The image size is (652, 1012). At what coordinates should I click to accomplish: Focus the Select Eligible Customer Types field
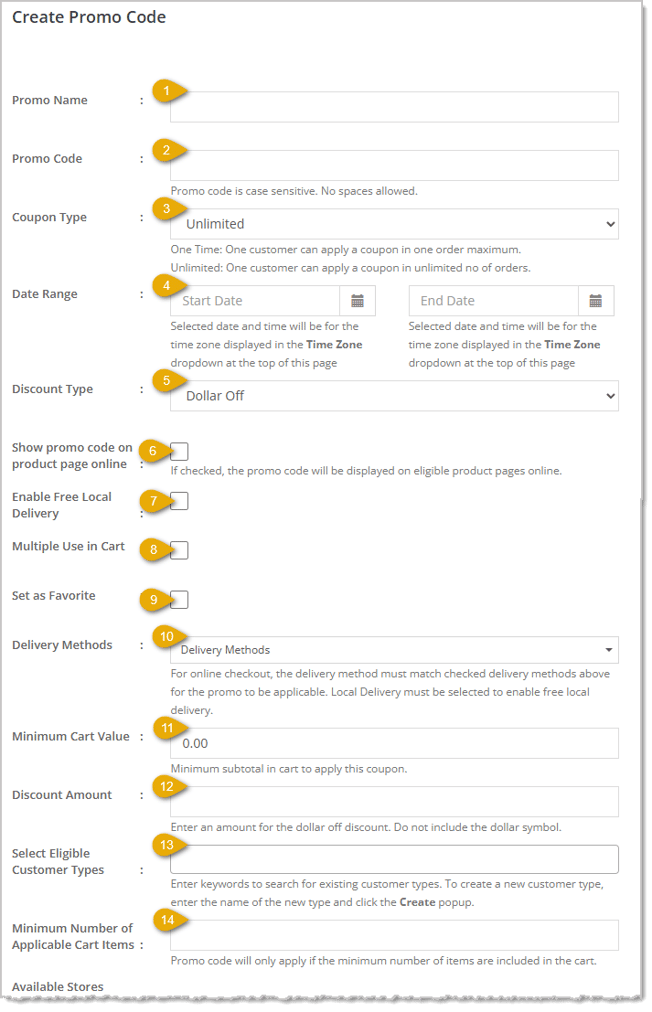point(394,860)
